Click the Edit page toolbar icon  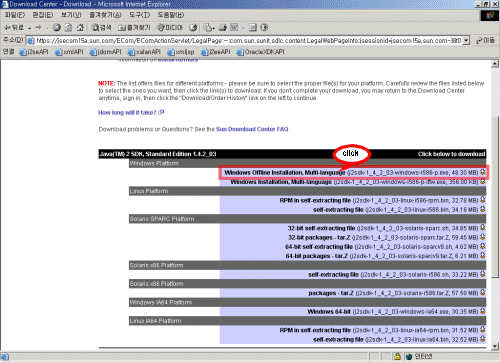234,28
